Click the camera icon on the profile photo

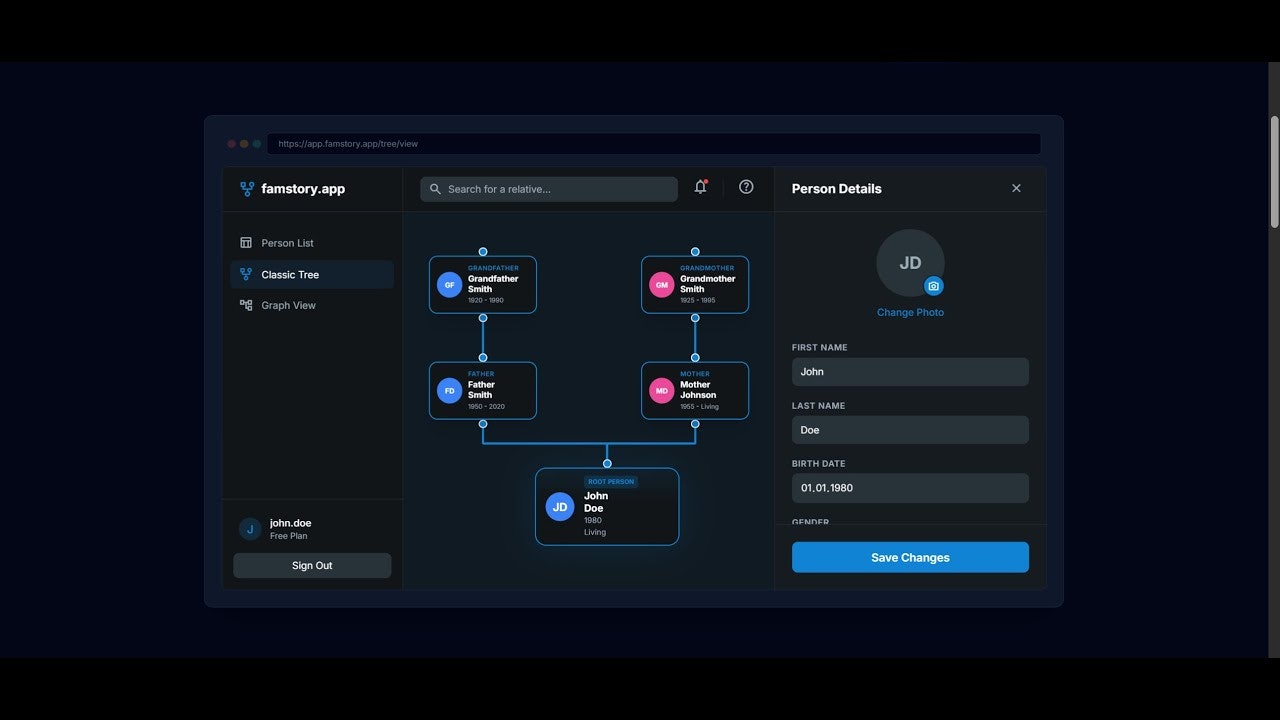[933, 286]
